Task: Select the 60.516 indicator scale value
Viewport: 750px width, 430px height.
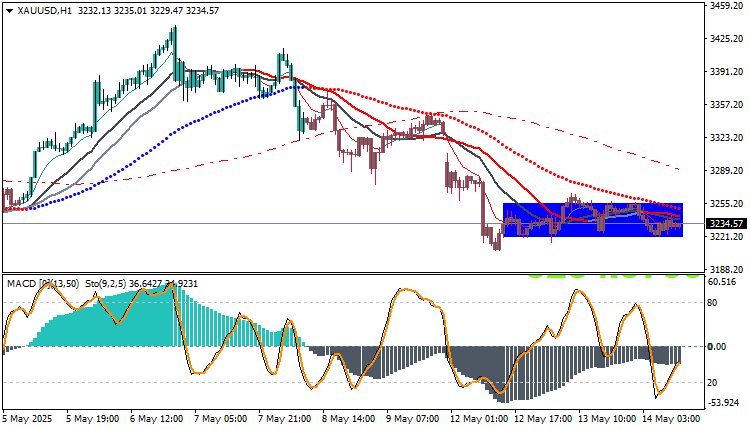Action: pos(722,282)
